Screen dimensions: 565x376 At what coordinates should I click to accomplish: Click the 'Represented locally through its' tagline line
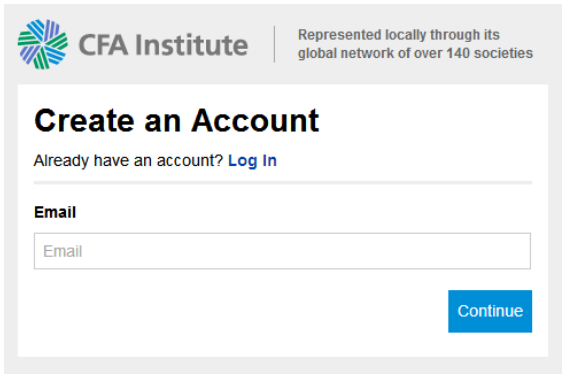(x=399, y=35)
